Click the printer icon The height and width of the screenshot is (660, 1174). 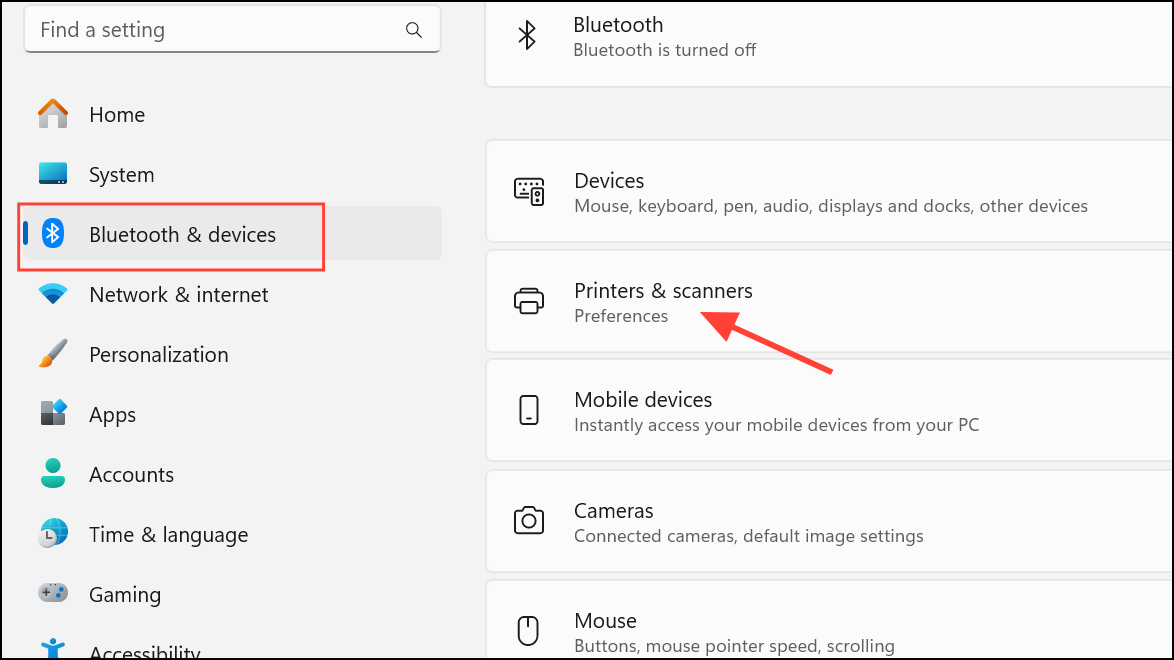tap(529, 301)
